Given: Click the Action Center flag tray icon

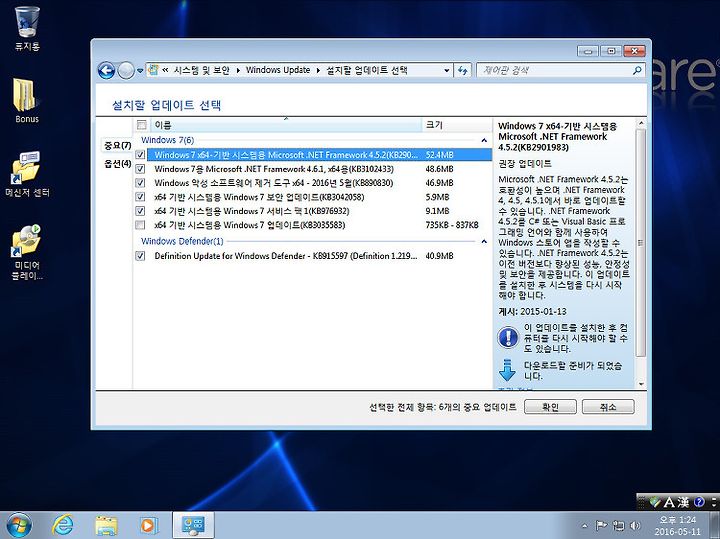Looking at the screenshot, I should (x=601, y=526).
